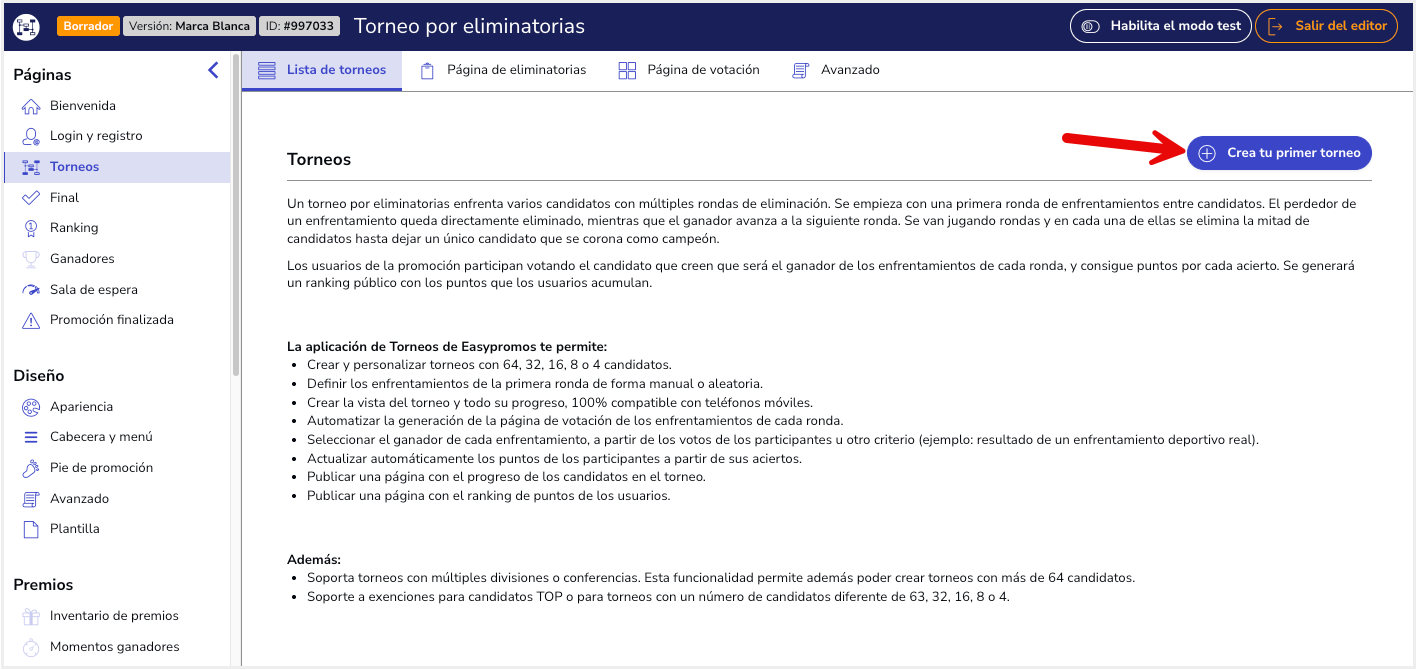Click bullet 'Publicar una página con el ranking de puntos'
Image resolution: width=1416 pixels, height=670 pixels.
(x=489, y=495)
